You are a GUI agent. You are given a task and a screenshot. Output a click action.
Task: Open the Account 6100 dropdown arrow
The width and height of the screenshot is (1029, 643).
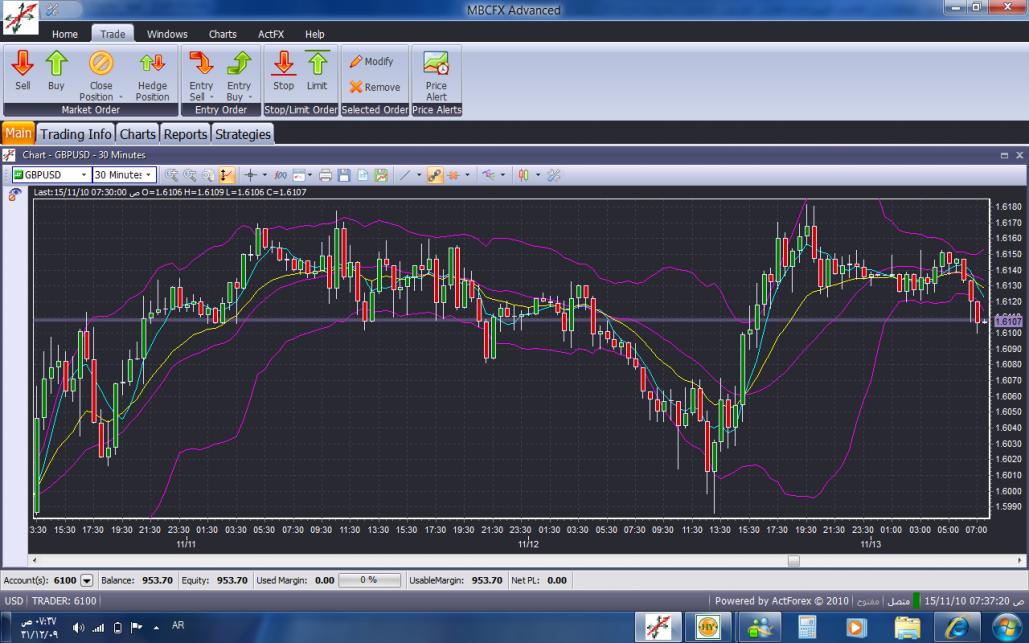(x=87, y=581)
